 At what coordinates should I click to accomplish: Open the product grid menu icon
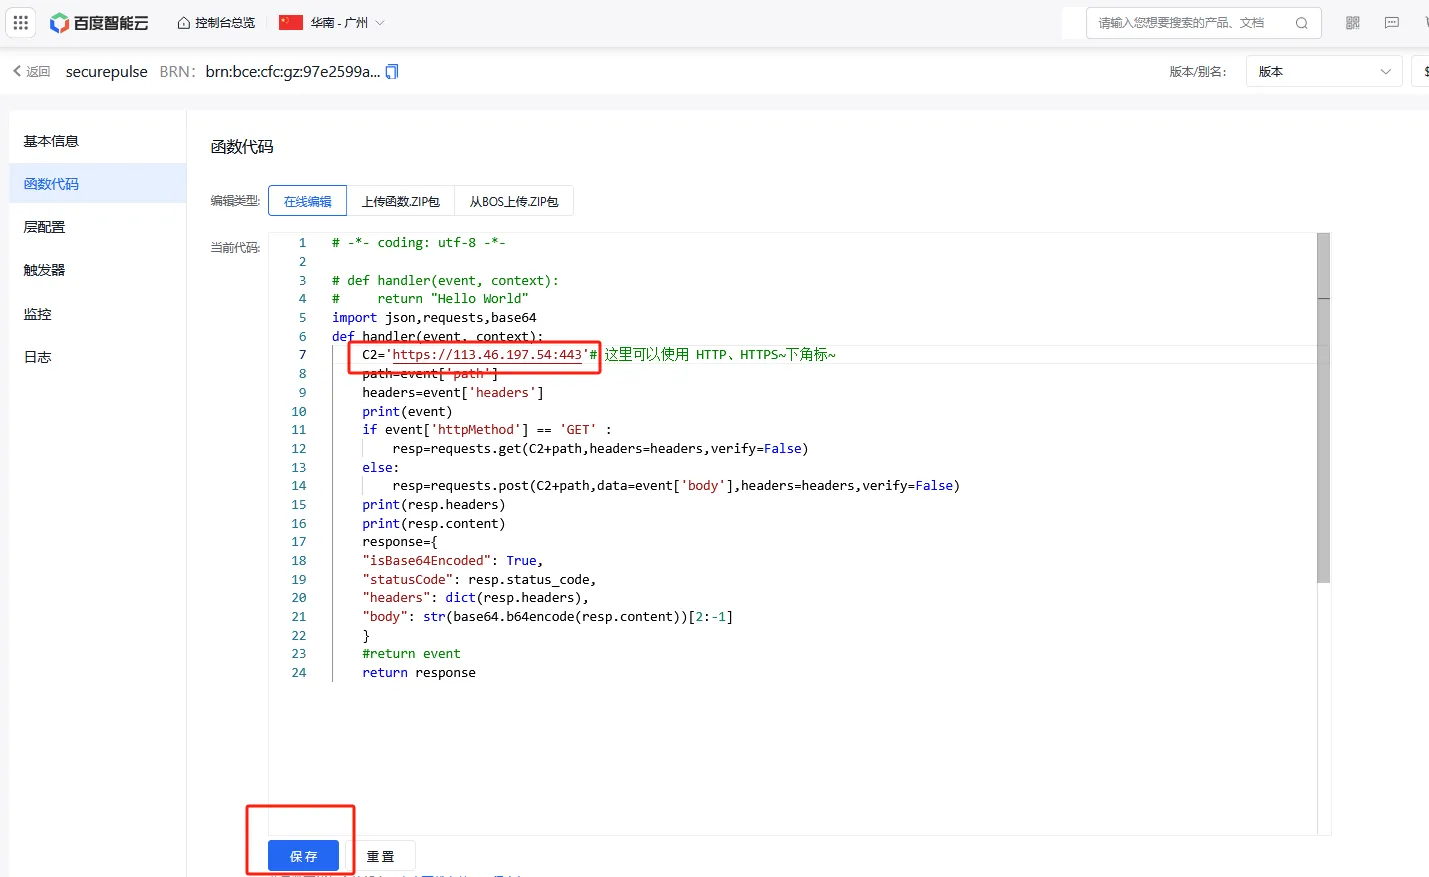(x=20, y=22)
